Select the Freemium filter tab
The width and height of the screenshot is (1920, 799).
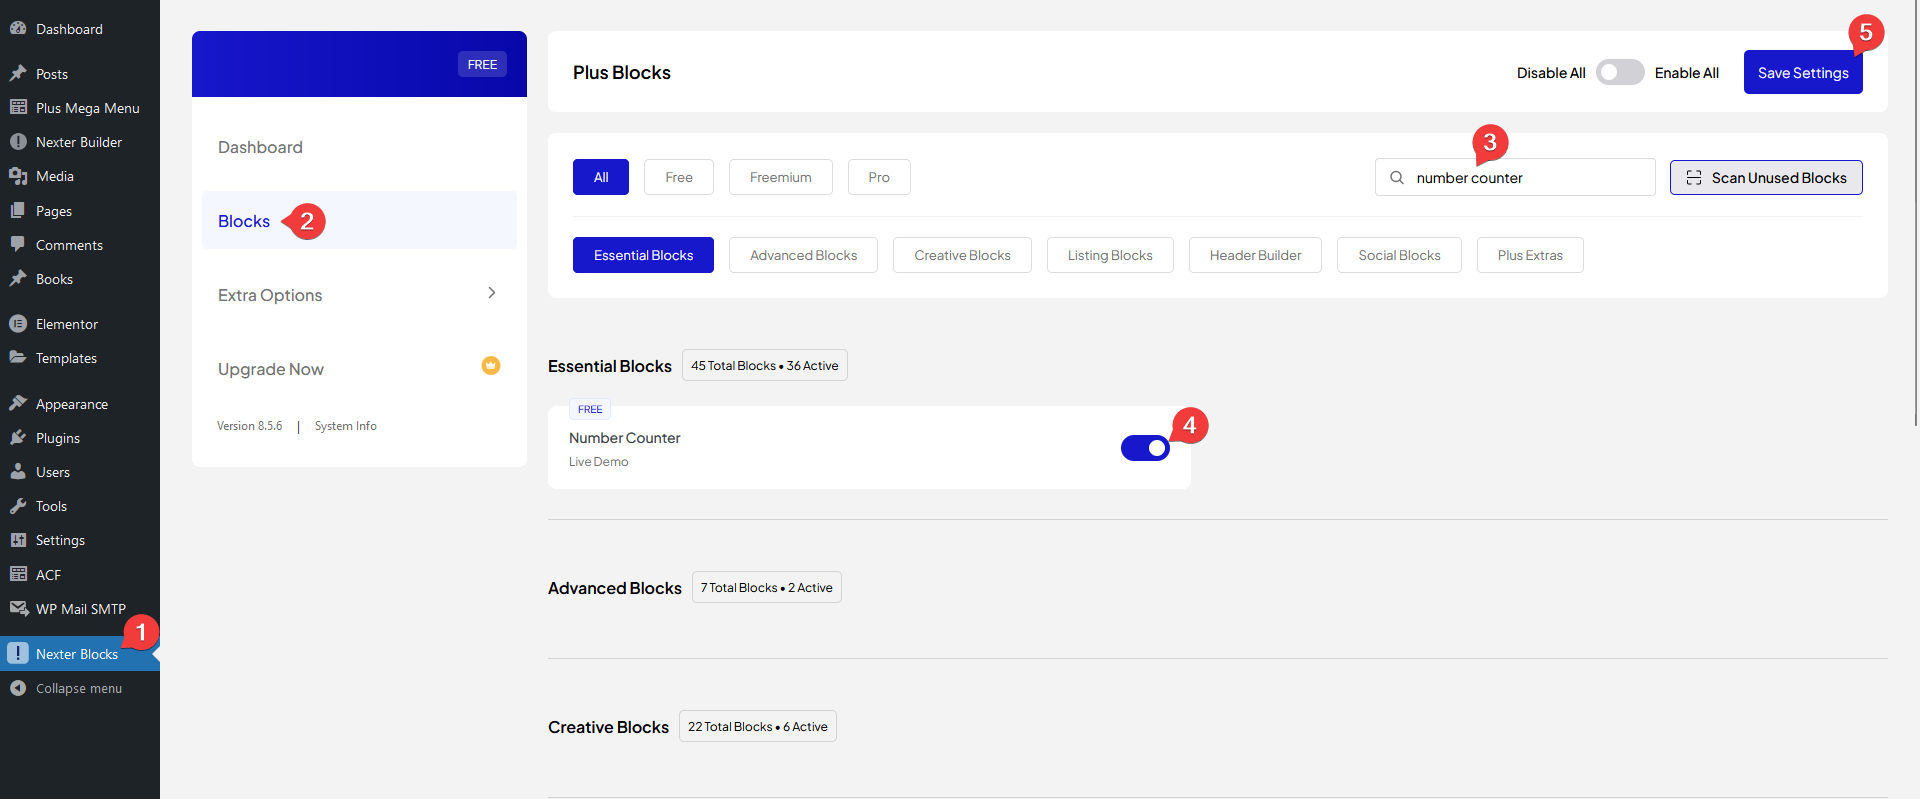click(780, 178)
